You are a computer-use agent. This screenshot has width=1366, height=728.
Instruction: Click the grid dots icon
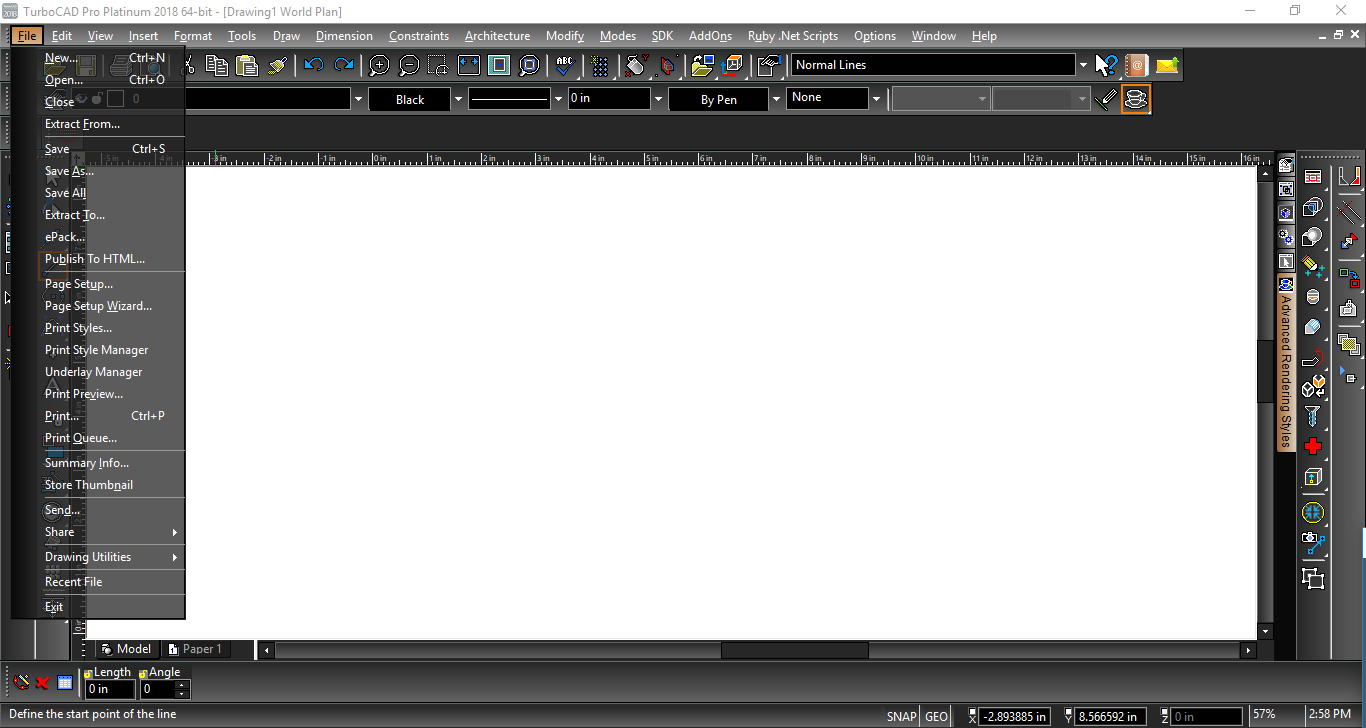pos(600,65)
